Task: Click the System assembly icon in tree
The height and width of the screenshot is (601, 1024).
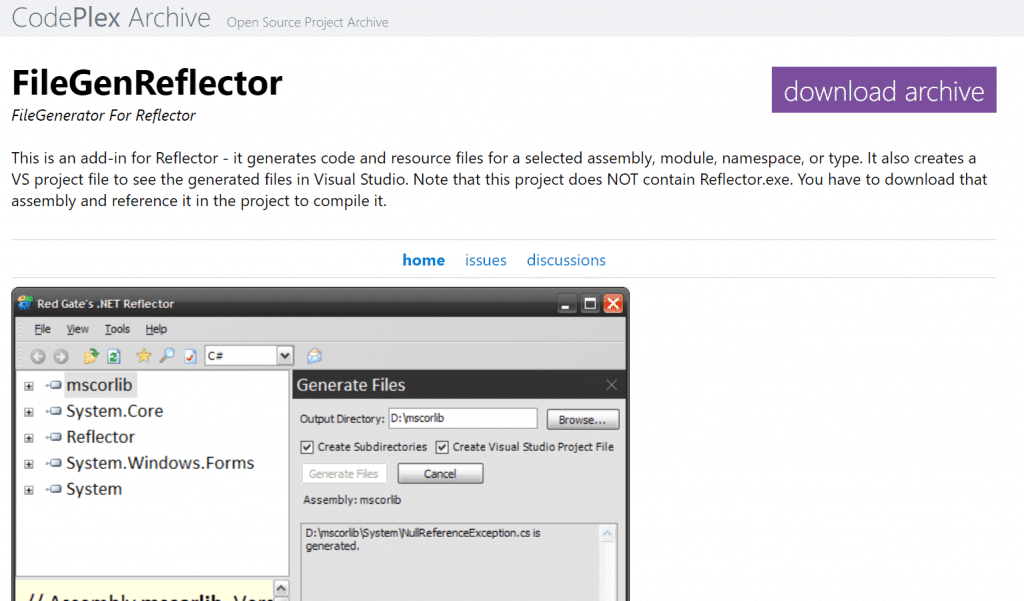Action: point(54,489)
